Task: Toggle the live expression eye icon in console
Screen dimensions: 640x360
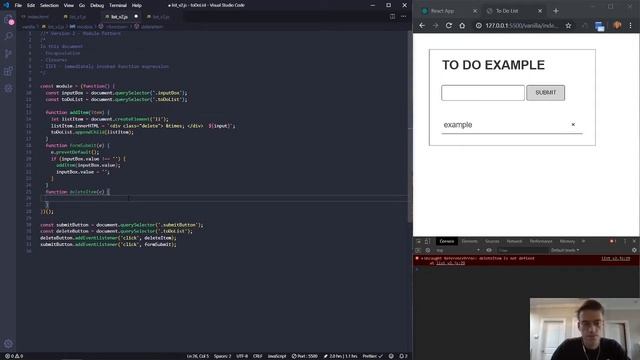Action: coord(489,250)
